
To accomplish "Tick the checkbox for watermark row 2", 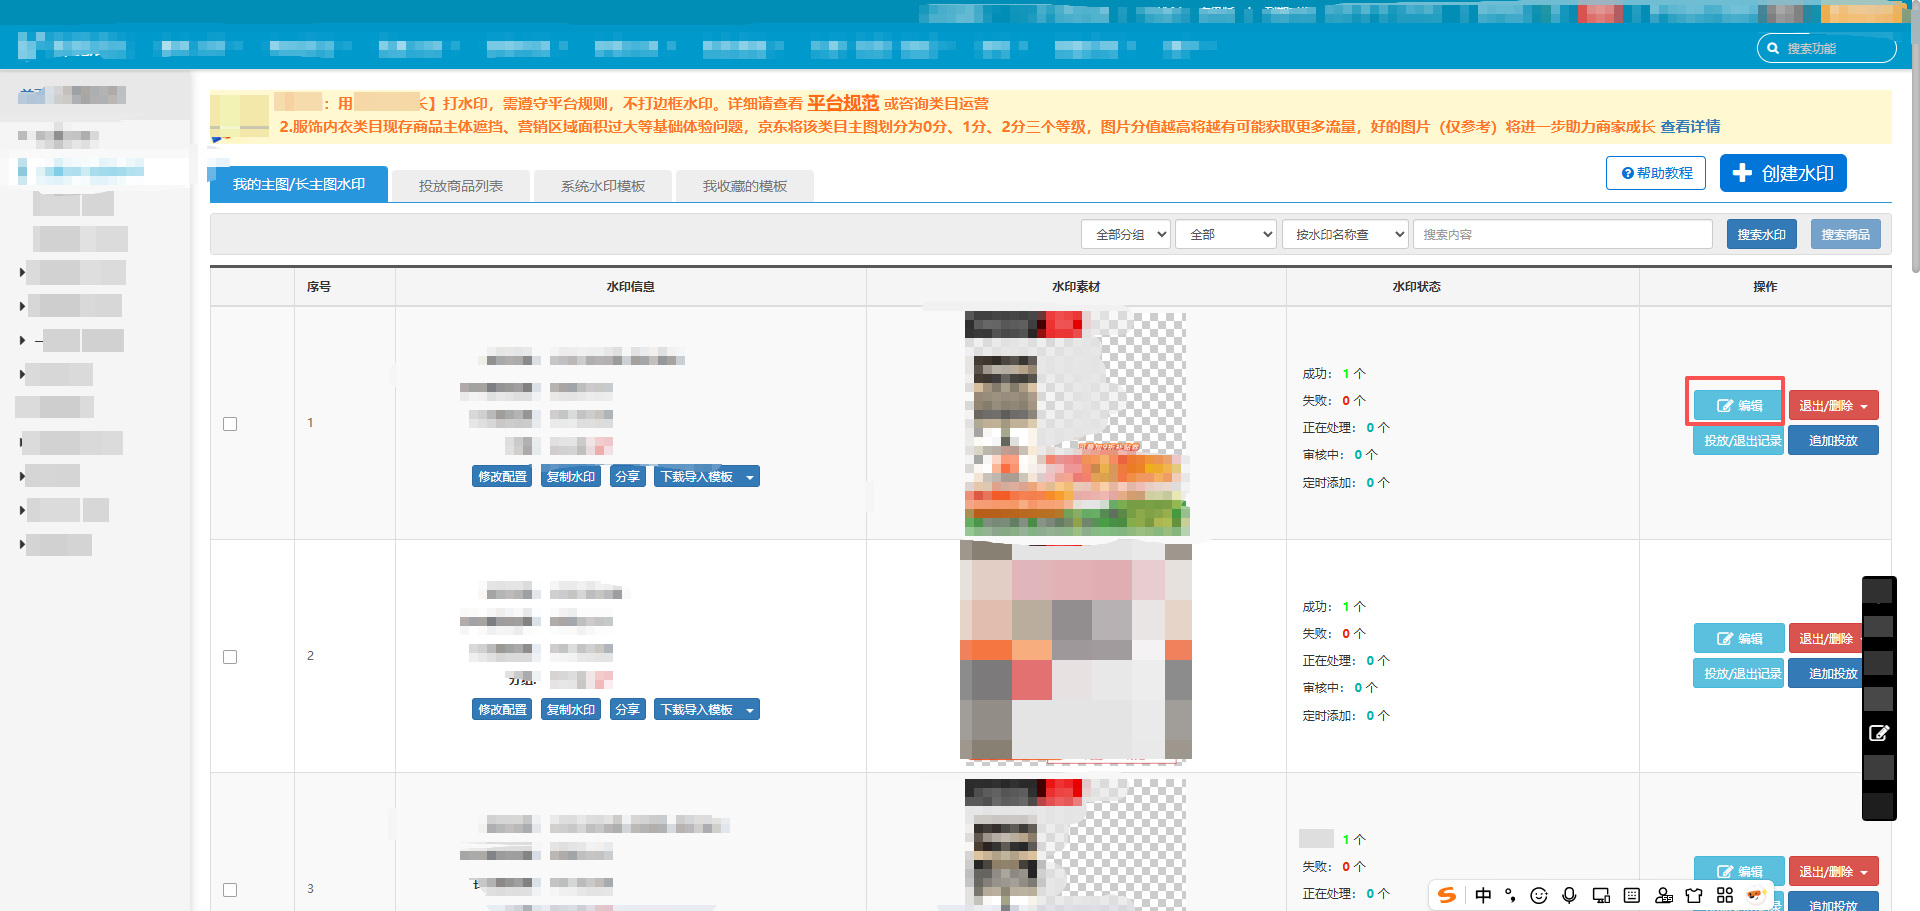I will click(x=230, y=657).
